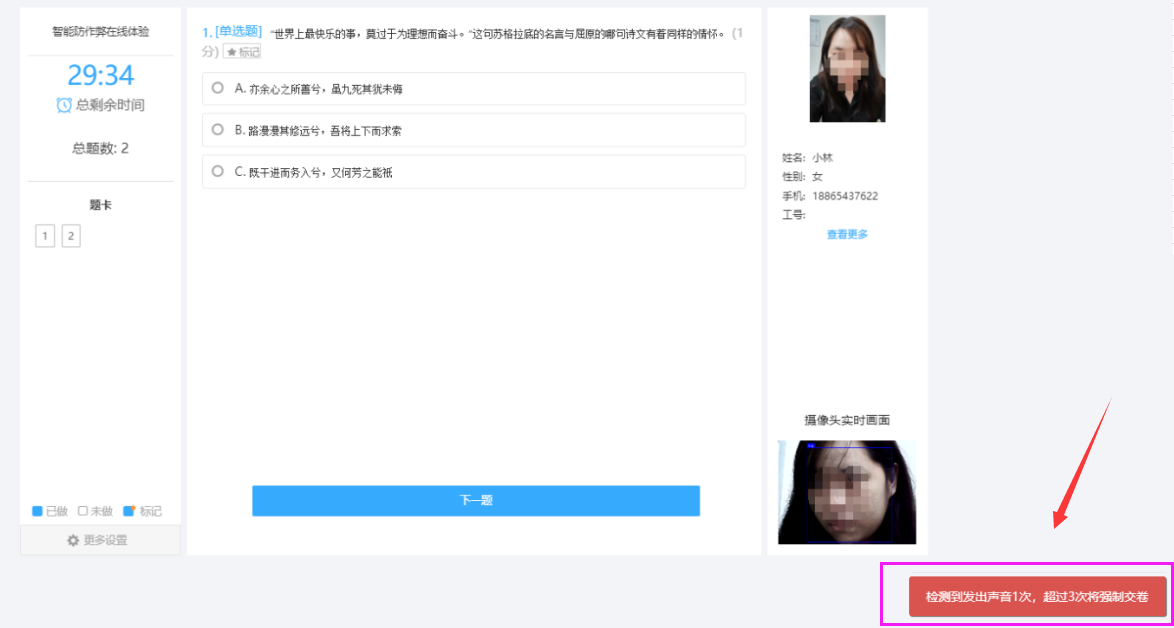This screenshot has width=1174, height=628.
Task: Click the candidate profile photo thumbnail
Action: (x=847, y=68)
